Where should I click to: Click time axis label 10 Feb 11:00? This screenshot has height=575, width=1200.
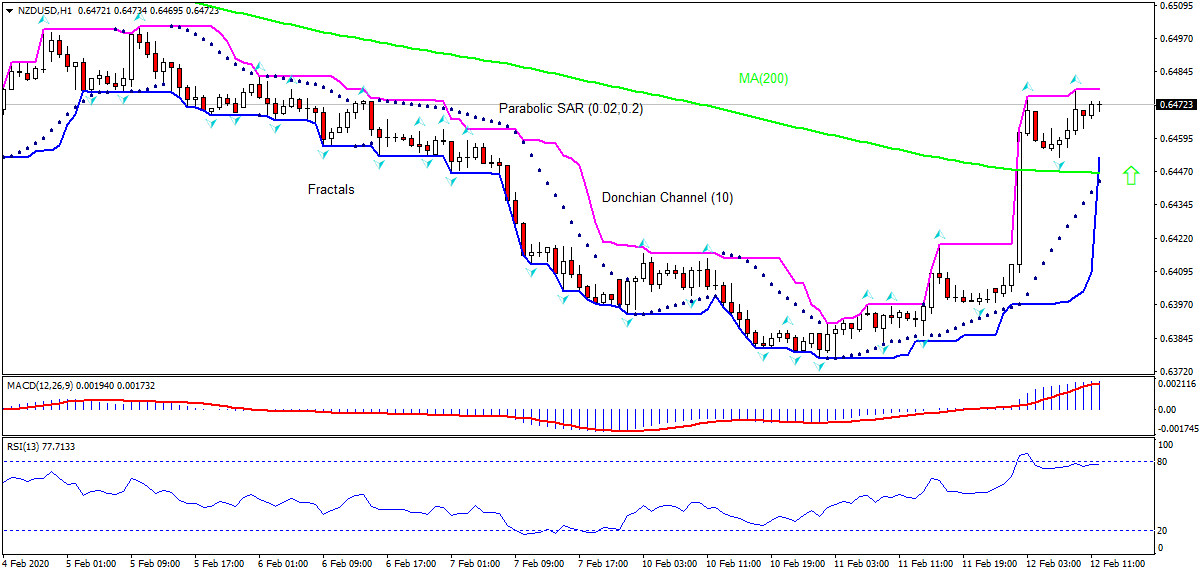[733, 564]
